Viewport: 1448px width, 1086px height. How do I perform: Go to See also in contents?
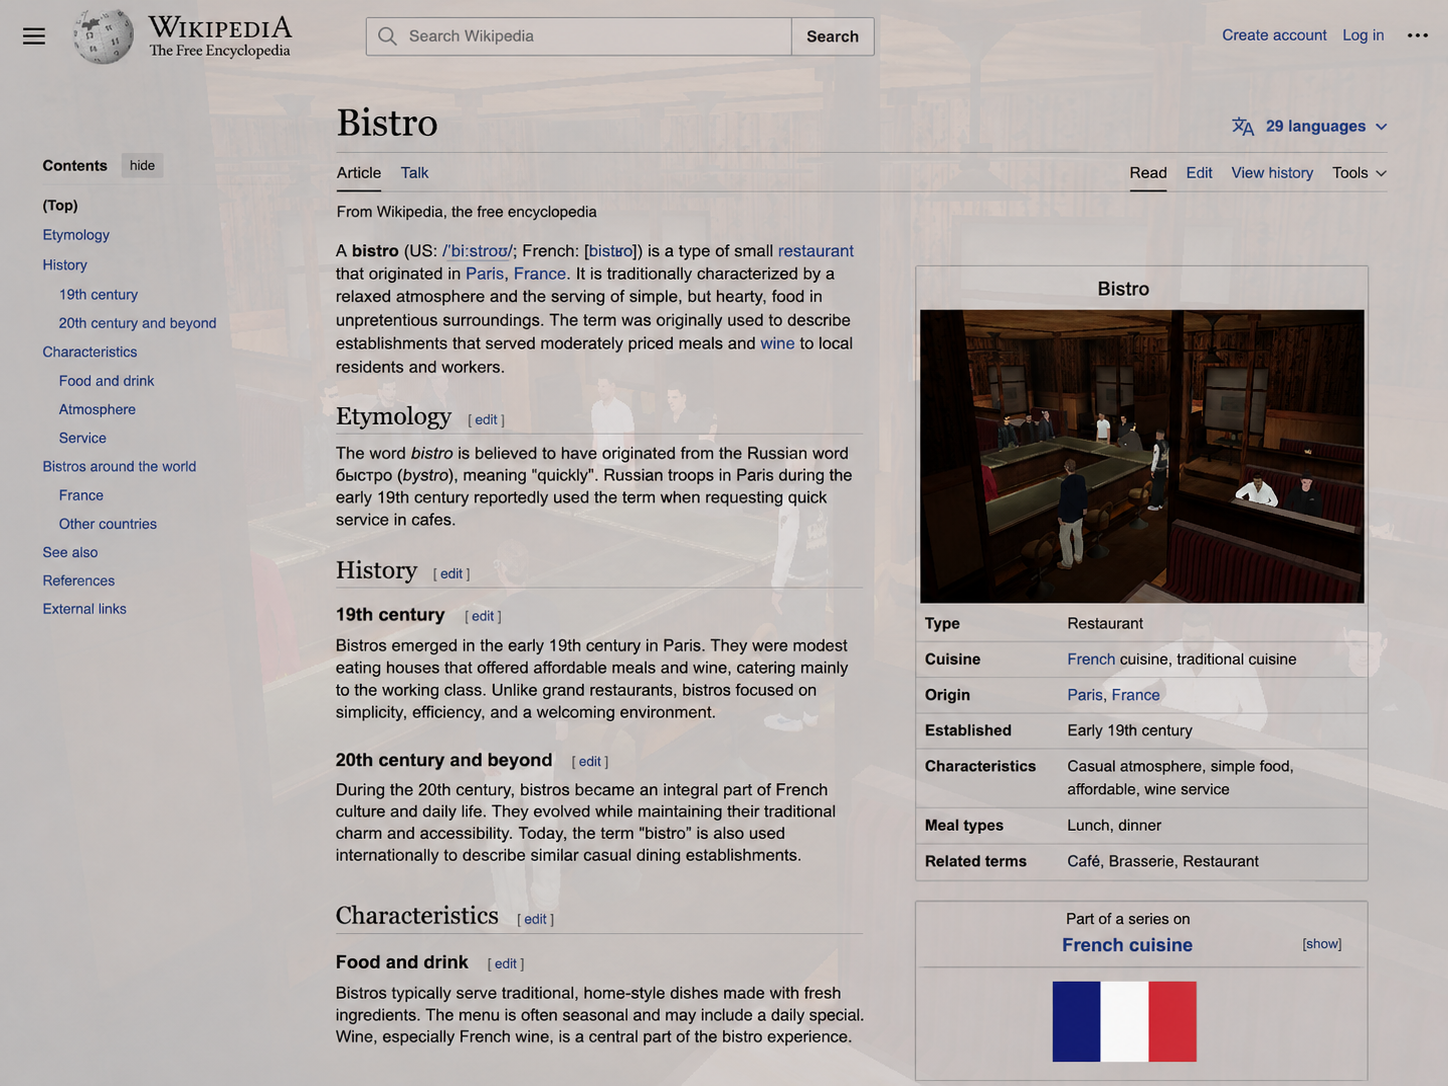pos(70,552)
